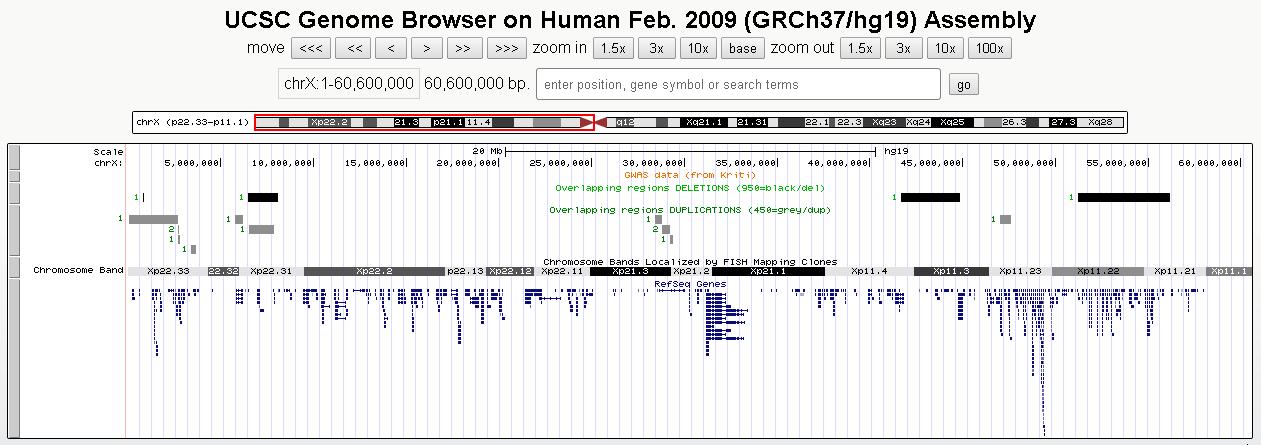
Task: Move view far right with >>> button
Action: [506, 48]
